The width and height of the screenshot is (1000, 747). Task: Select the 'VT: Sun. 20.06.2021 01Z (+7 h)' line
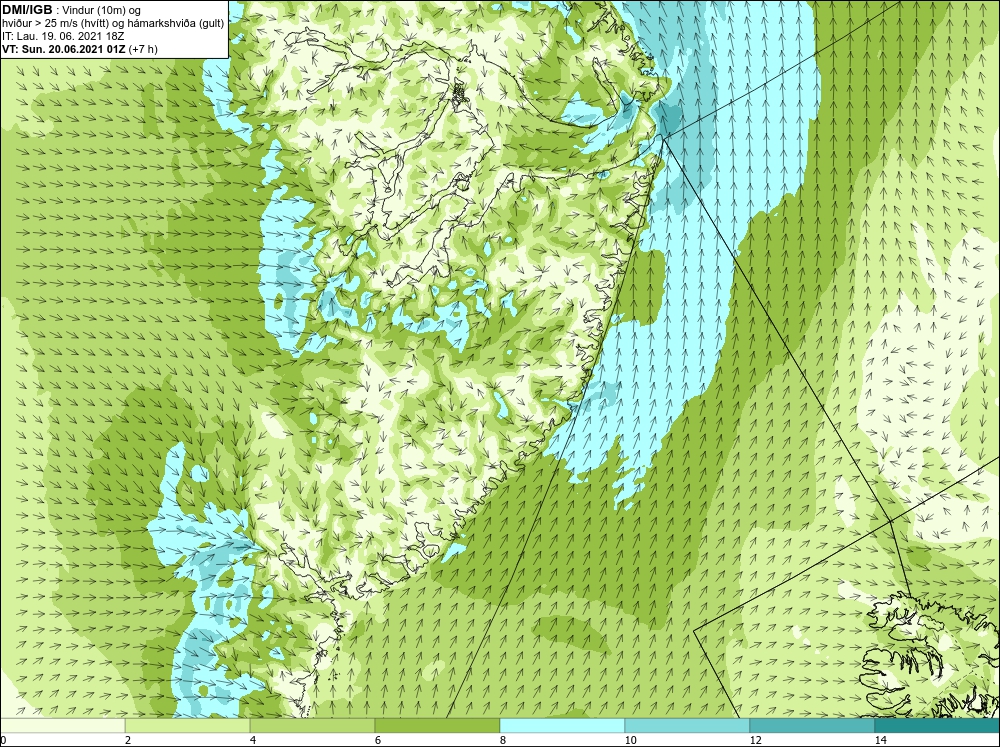(80, 49)
